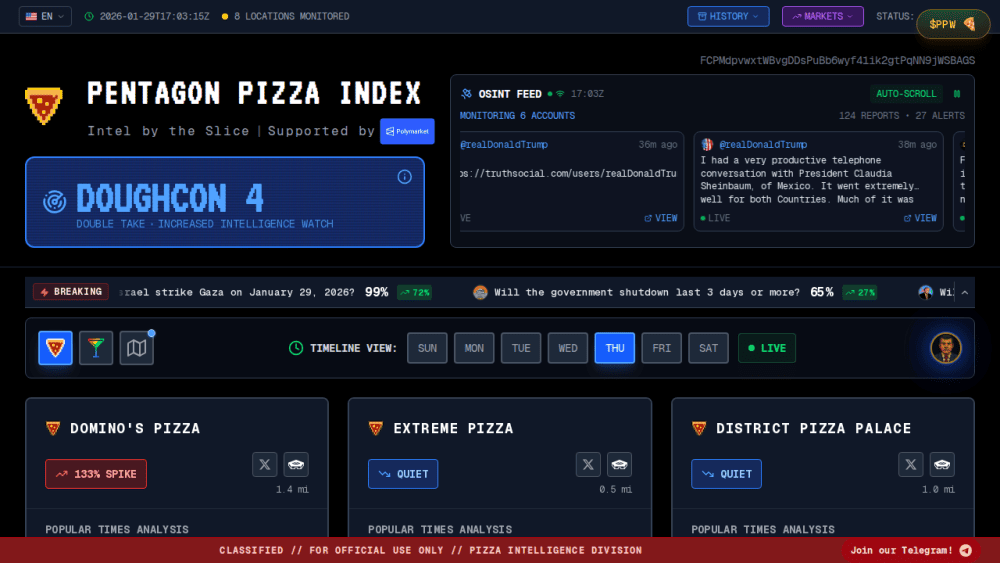
Task: Click the @realDonaldTrump handle in 38m ago post
Action: pos(763,145)
